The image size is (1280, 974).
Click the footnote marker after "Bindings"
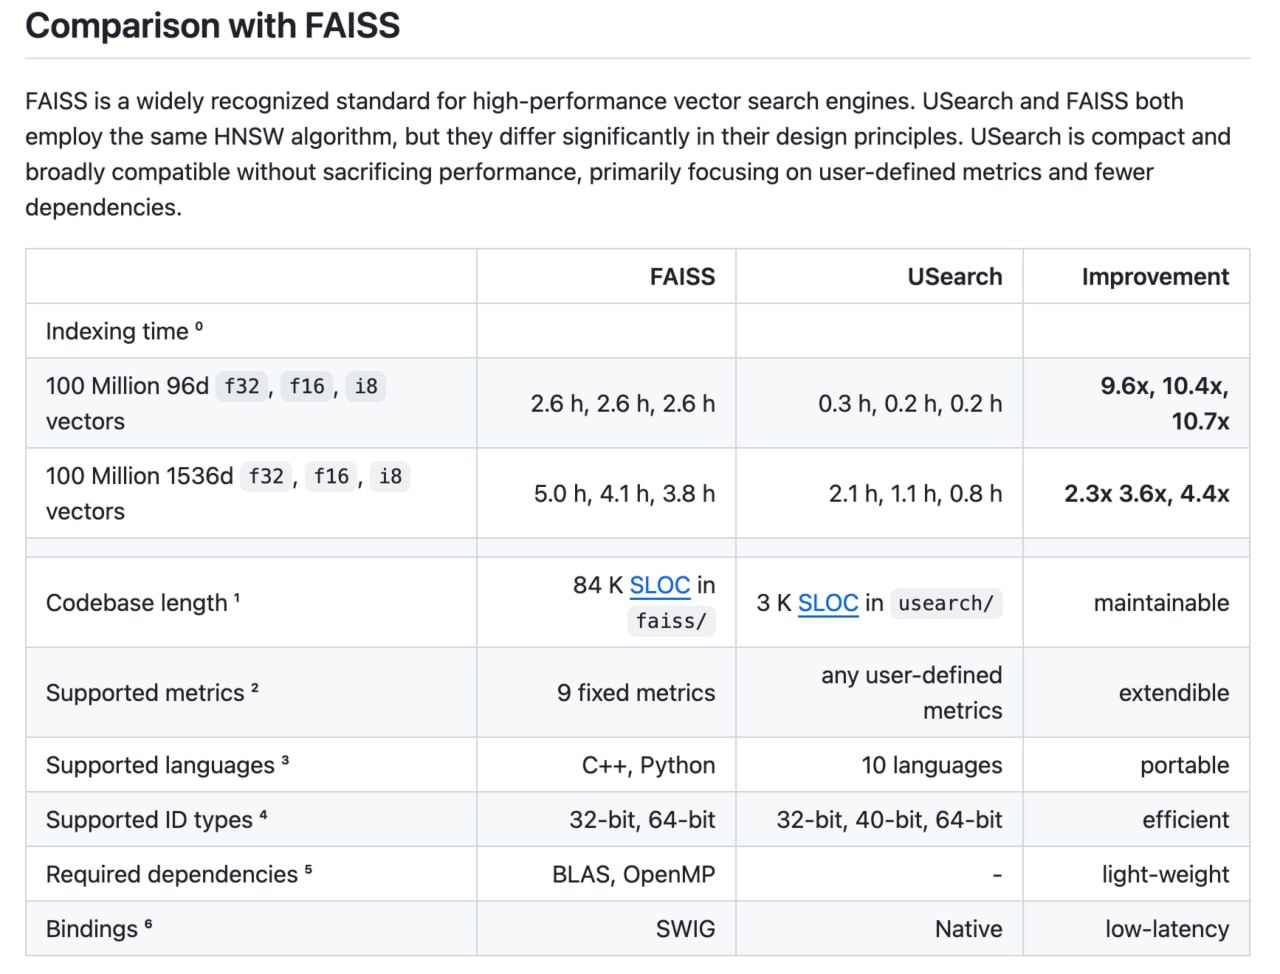coord(148,924)
